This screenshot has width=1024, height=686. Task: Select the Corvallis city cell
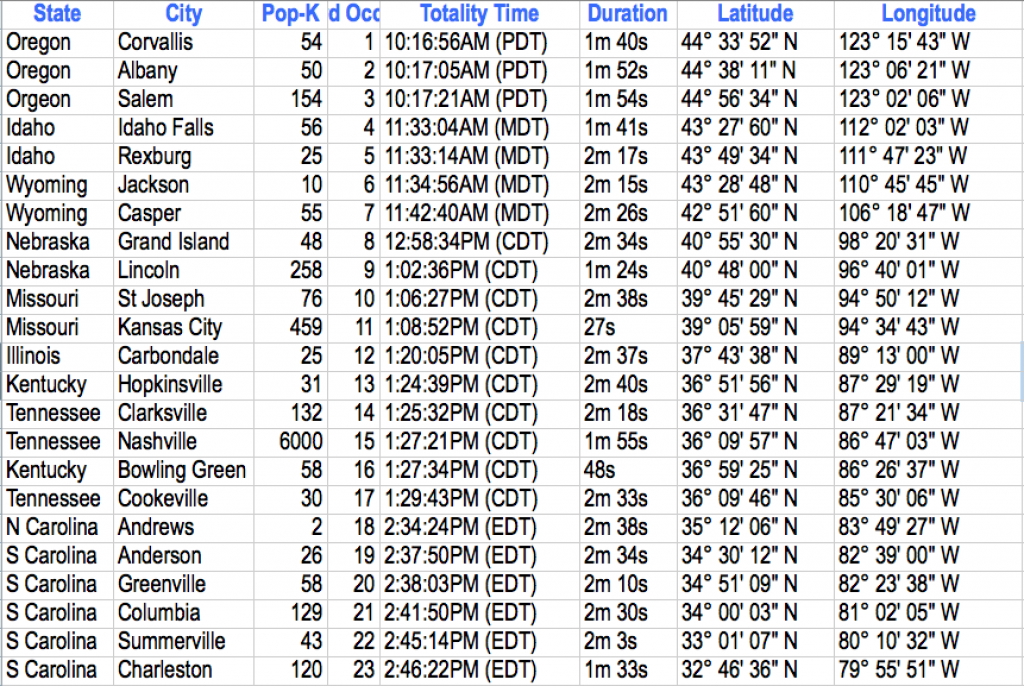click(155, 43)
